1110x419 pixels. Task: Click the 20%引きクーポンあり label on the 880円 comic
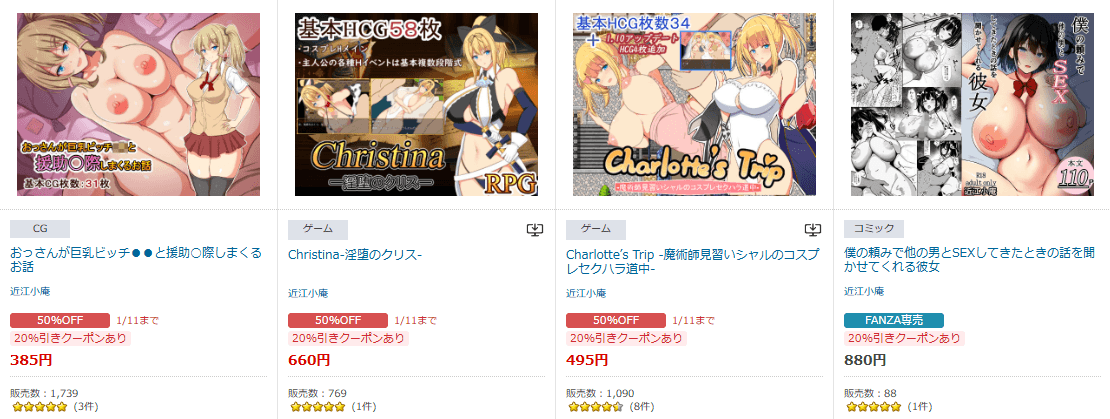pos(905,338)
